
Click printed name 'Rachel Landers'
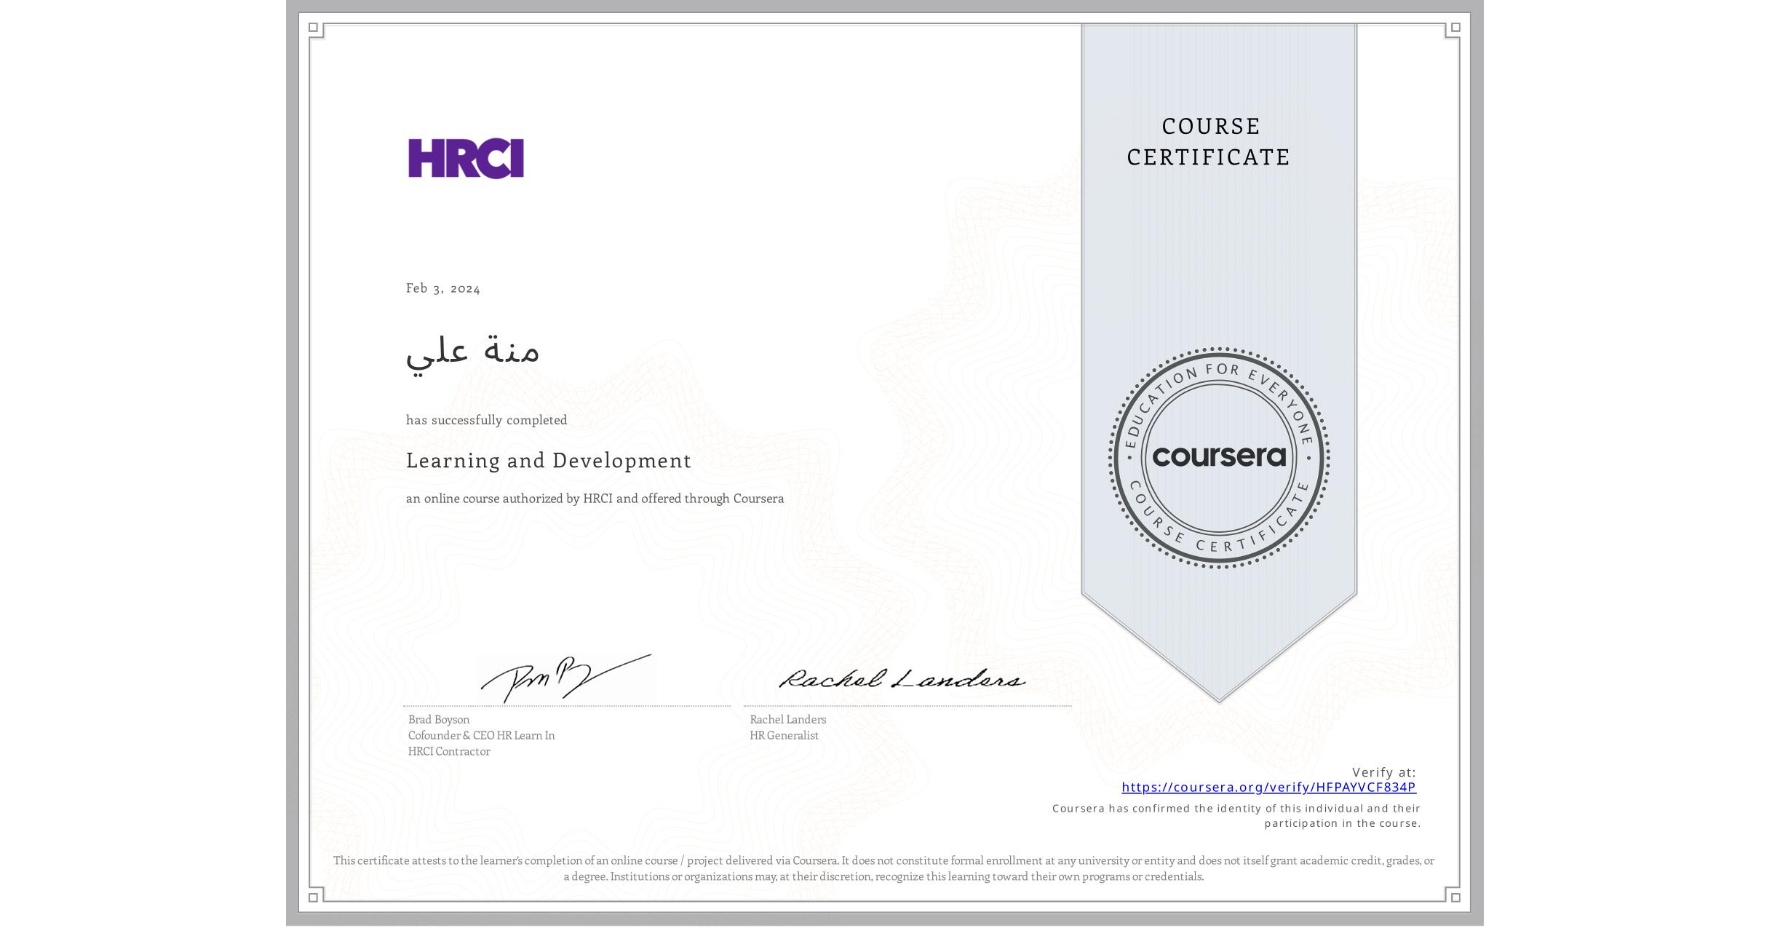coord(788,719)
